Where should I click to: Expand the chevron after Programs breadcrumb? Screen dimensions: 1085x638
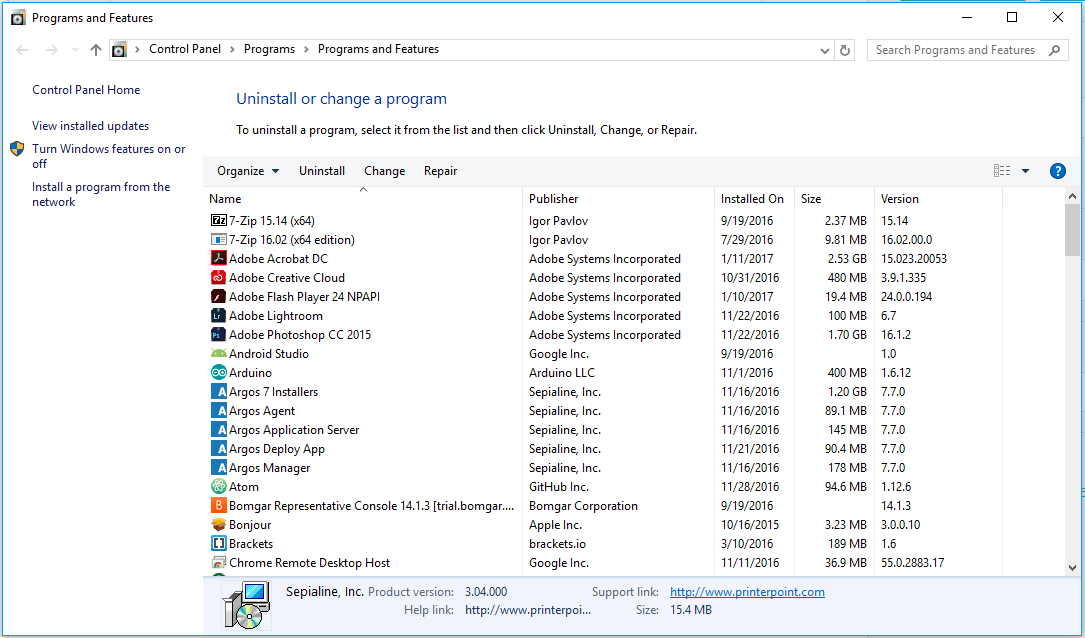(x=306, y=49)
